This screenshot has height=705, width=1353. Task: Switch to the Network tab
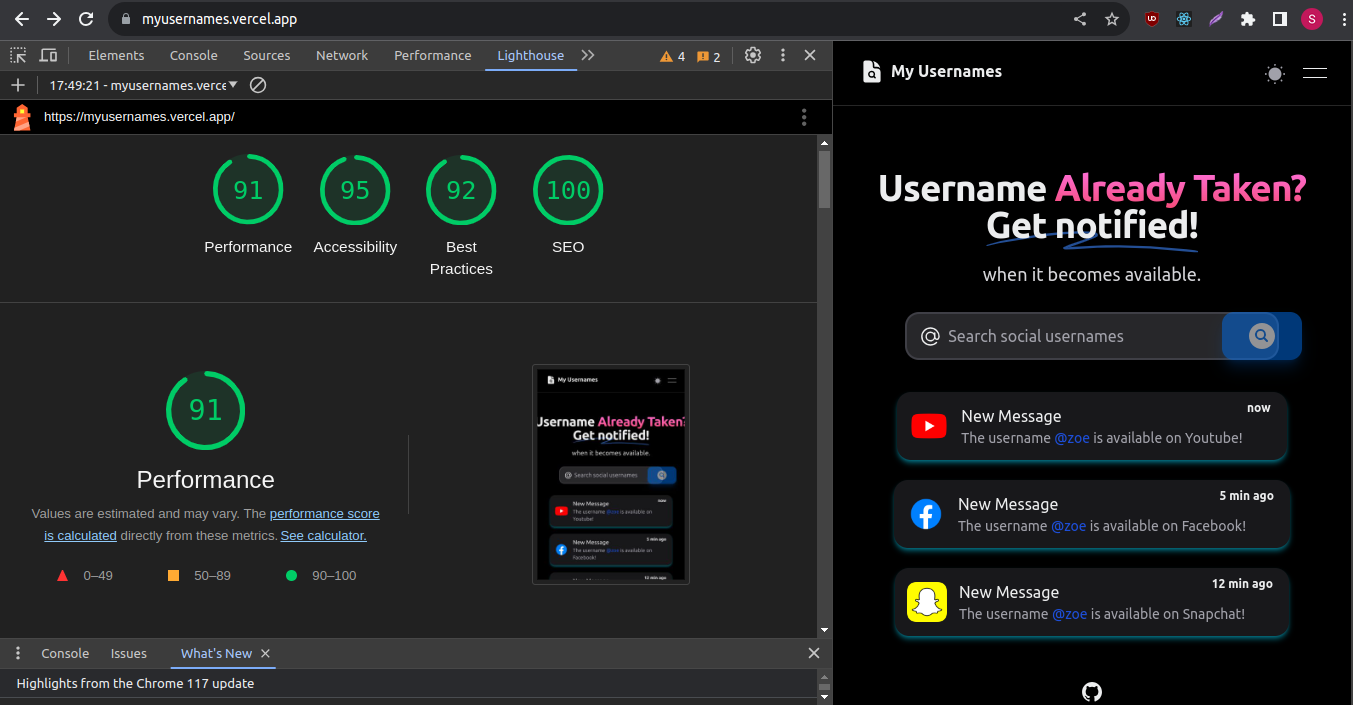coord(341,55)
